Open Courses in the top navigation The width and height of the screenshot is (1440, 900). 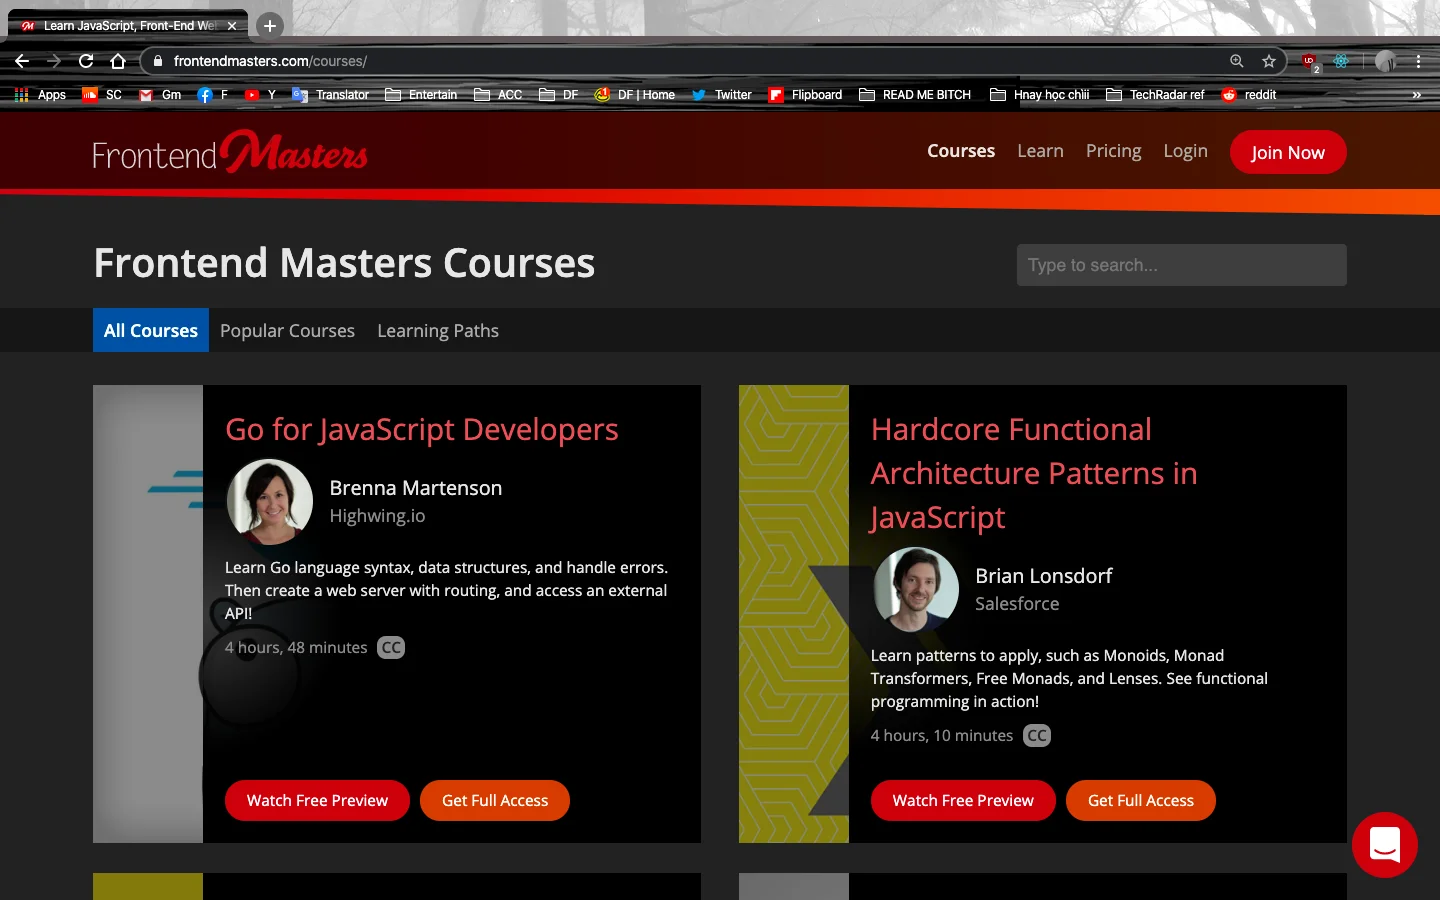click(961, 151)
